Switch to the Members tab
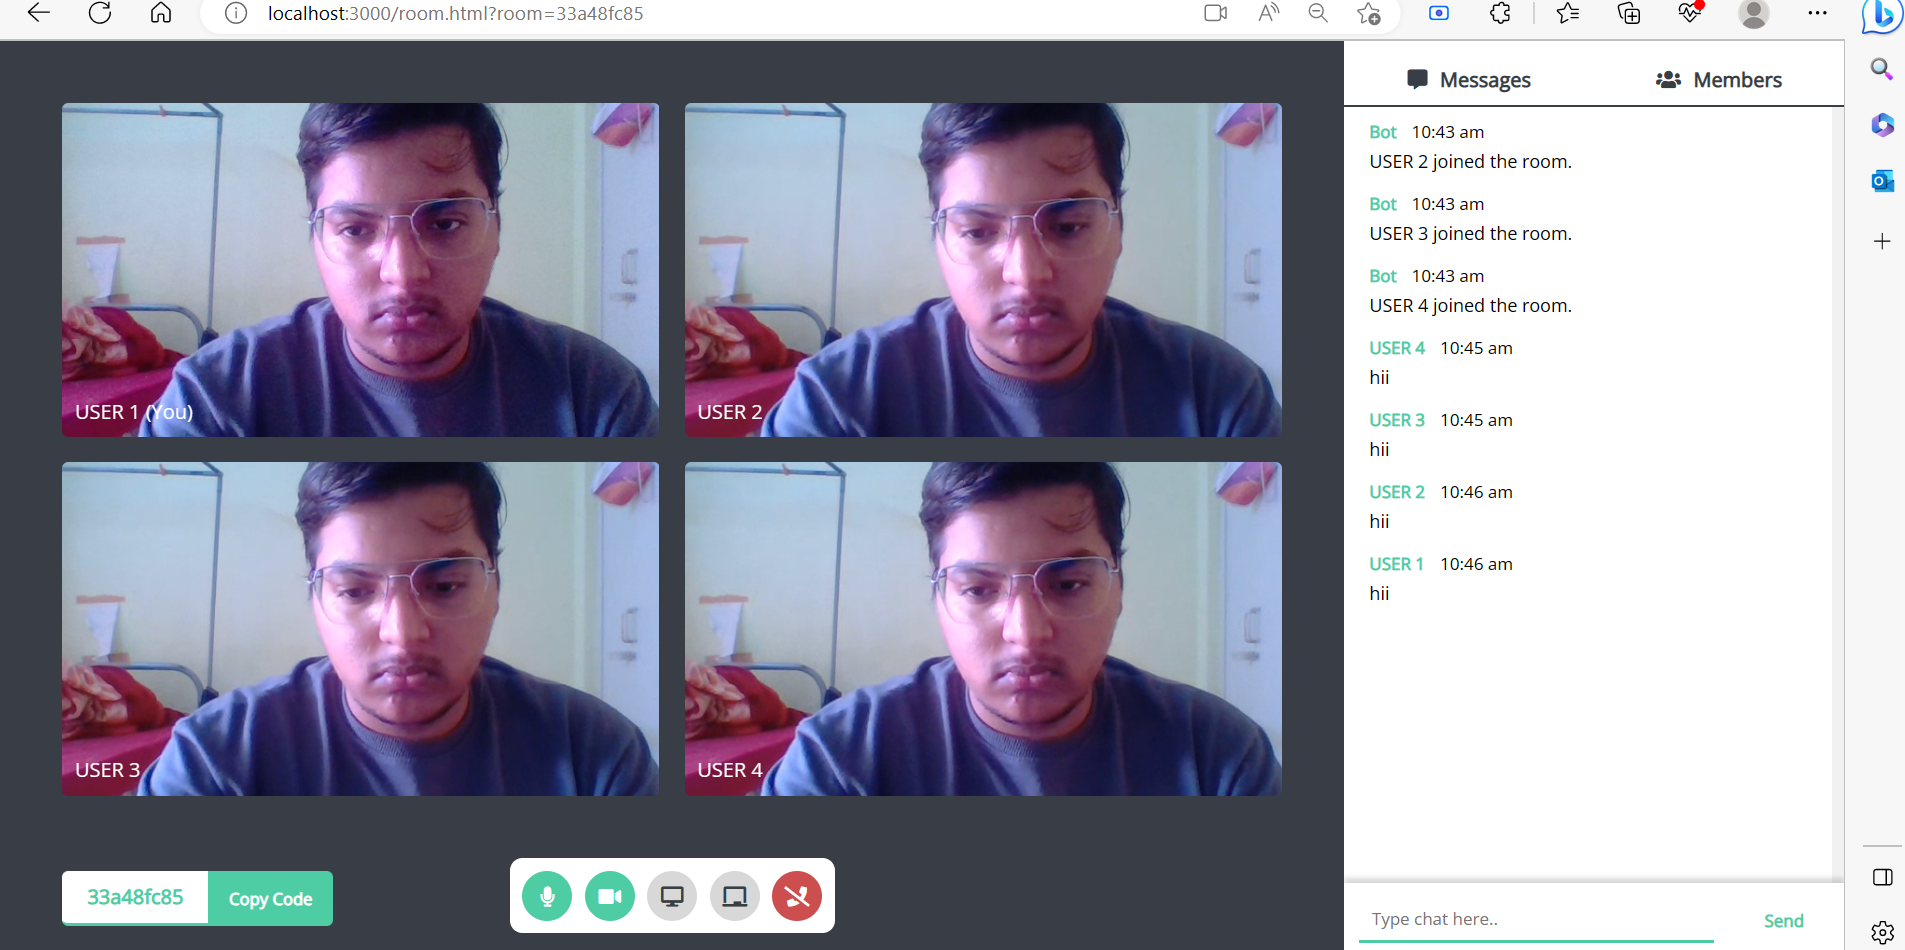This screenshot has width=1905, height=950. [1718, 80]
